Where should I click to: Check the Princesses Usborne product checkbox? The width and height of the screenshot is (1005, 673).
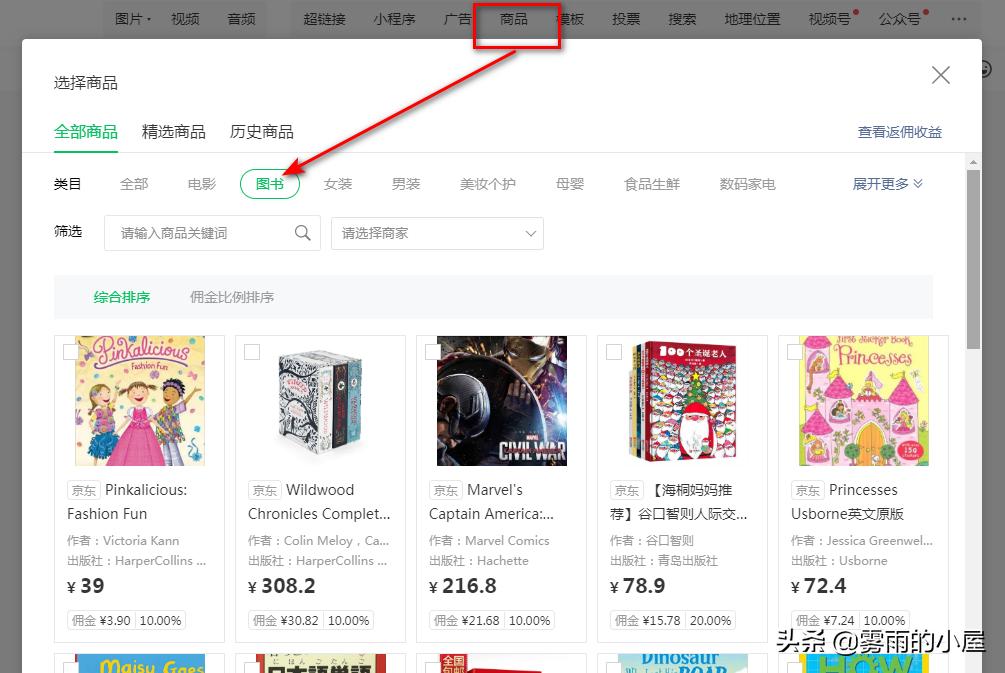click(795, 352)
